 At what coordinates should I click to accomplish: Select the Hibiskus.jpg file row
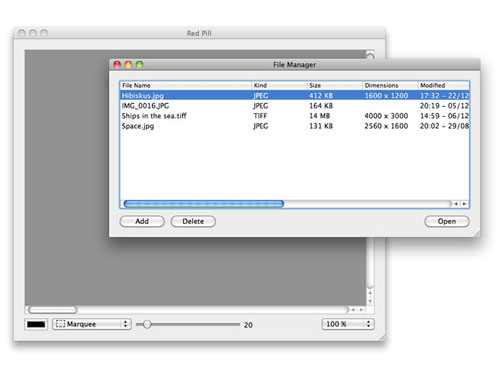[295, 96]
